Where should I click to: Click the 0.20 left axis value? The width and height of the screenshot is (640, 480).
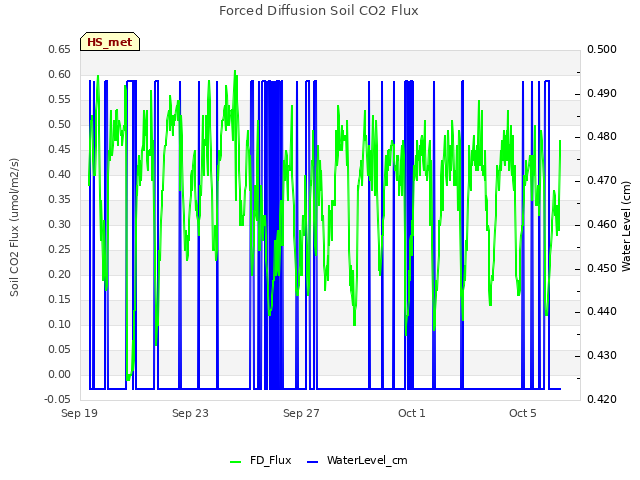[x=60, y=274]
